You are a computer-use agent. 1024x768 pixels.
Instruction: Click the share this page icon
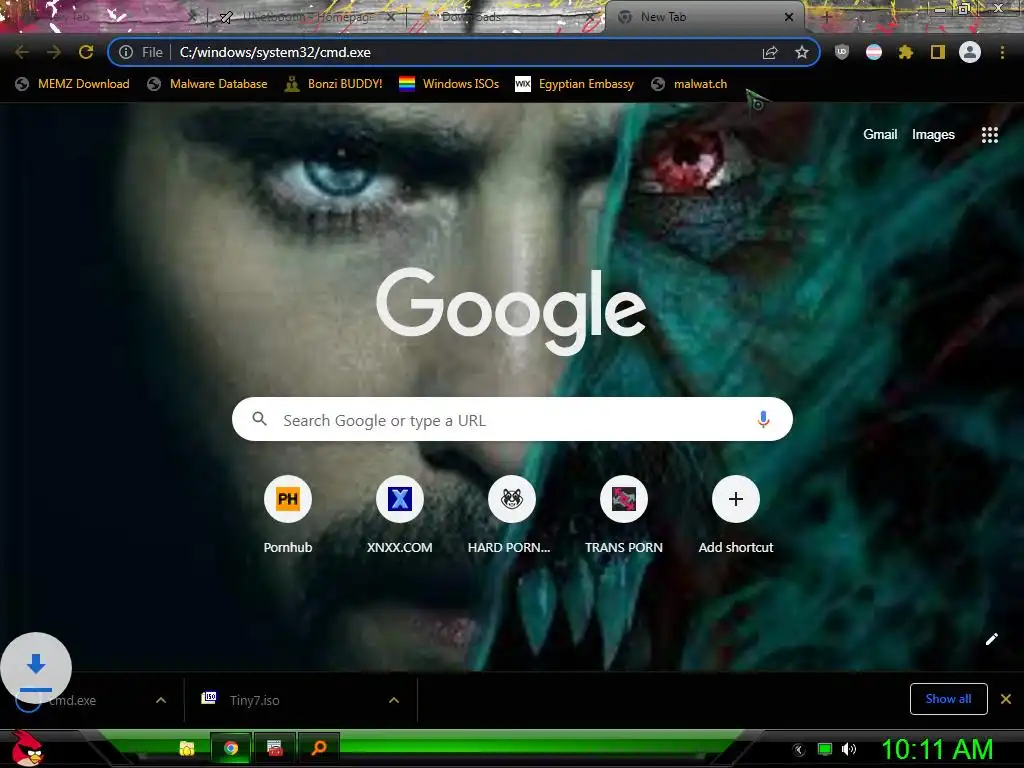click(x=770, y=52)
